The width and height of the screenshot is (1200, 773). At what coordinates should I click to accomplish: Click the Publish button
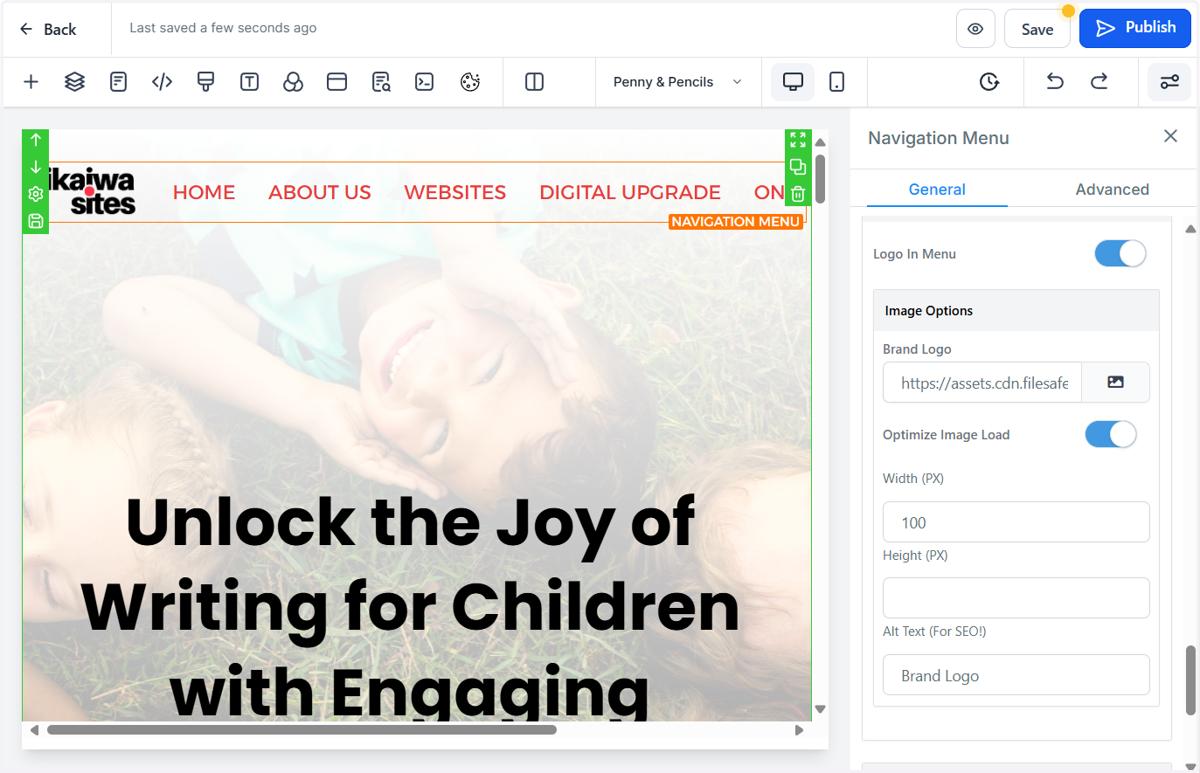[1135, 28]
